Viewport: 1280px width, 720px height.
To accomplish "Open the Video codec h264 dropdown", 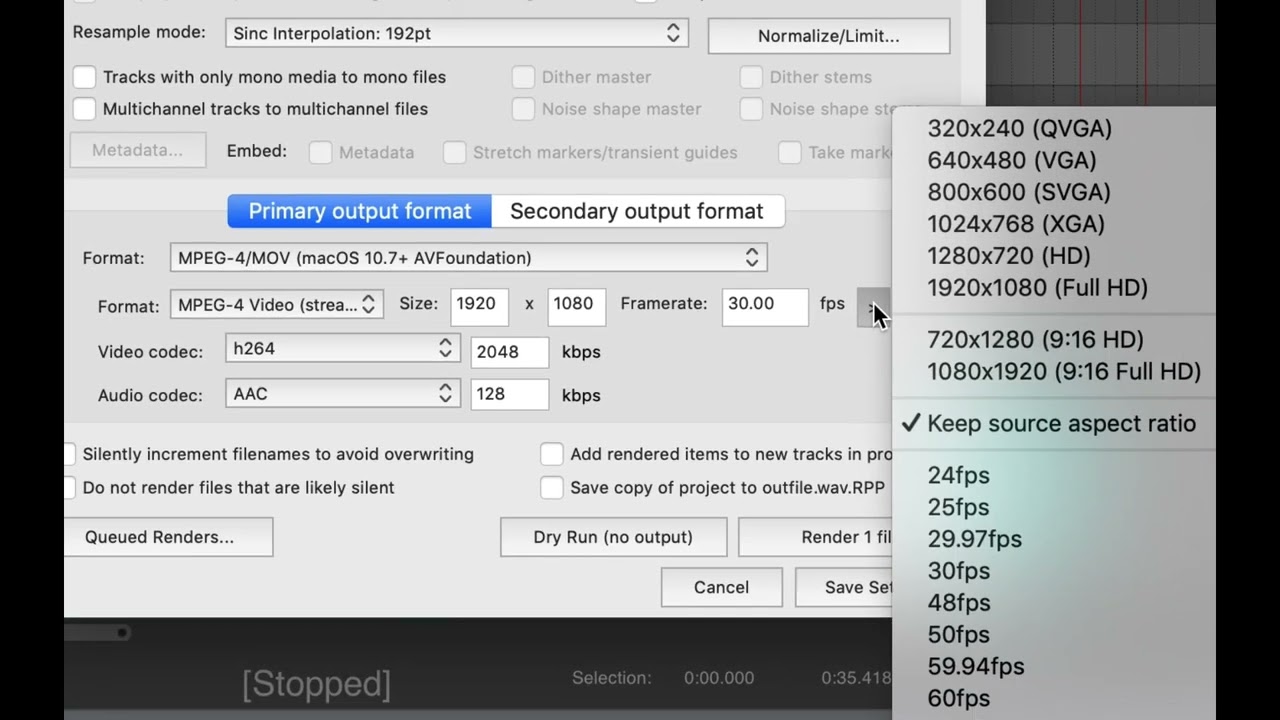I will (343, 348).
